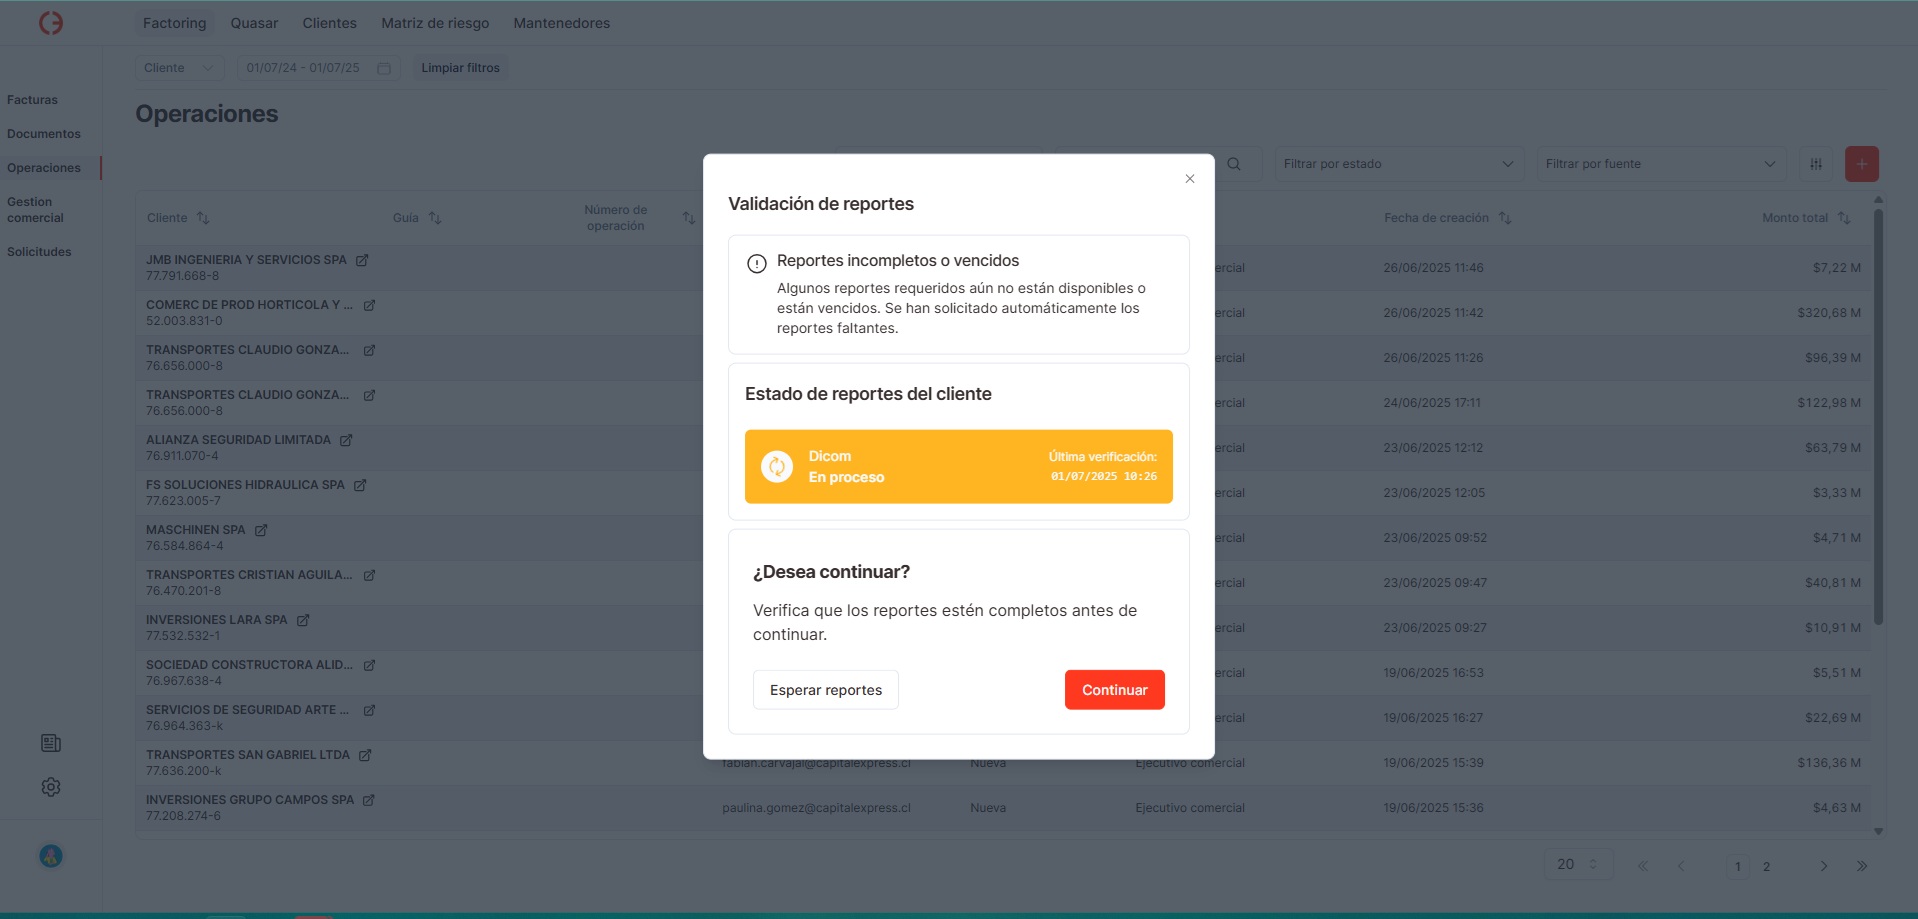Close the Validación de reportes dialog
The image size is (1918, 919).
click(1189, 179)
